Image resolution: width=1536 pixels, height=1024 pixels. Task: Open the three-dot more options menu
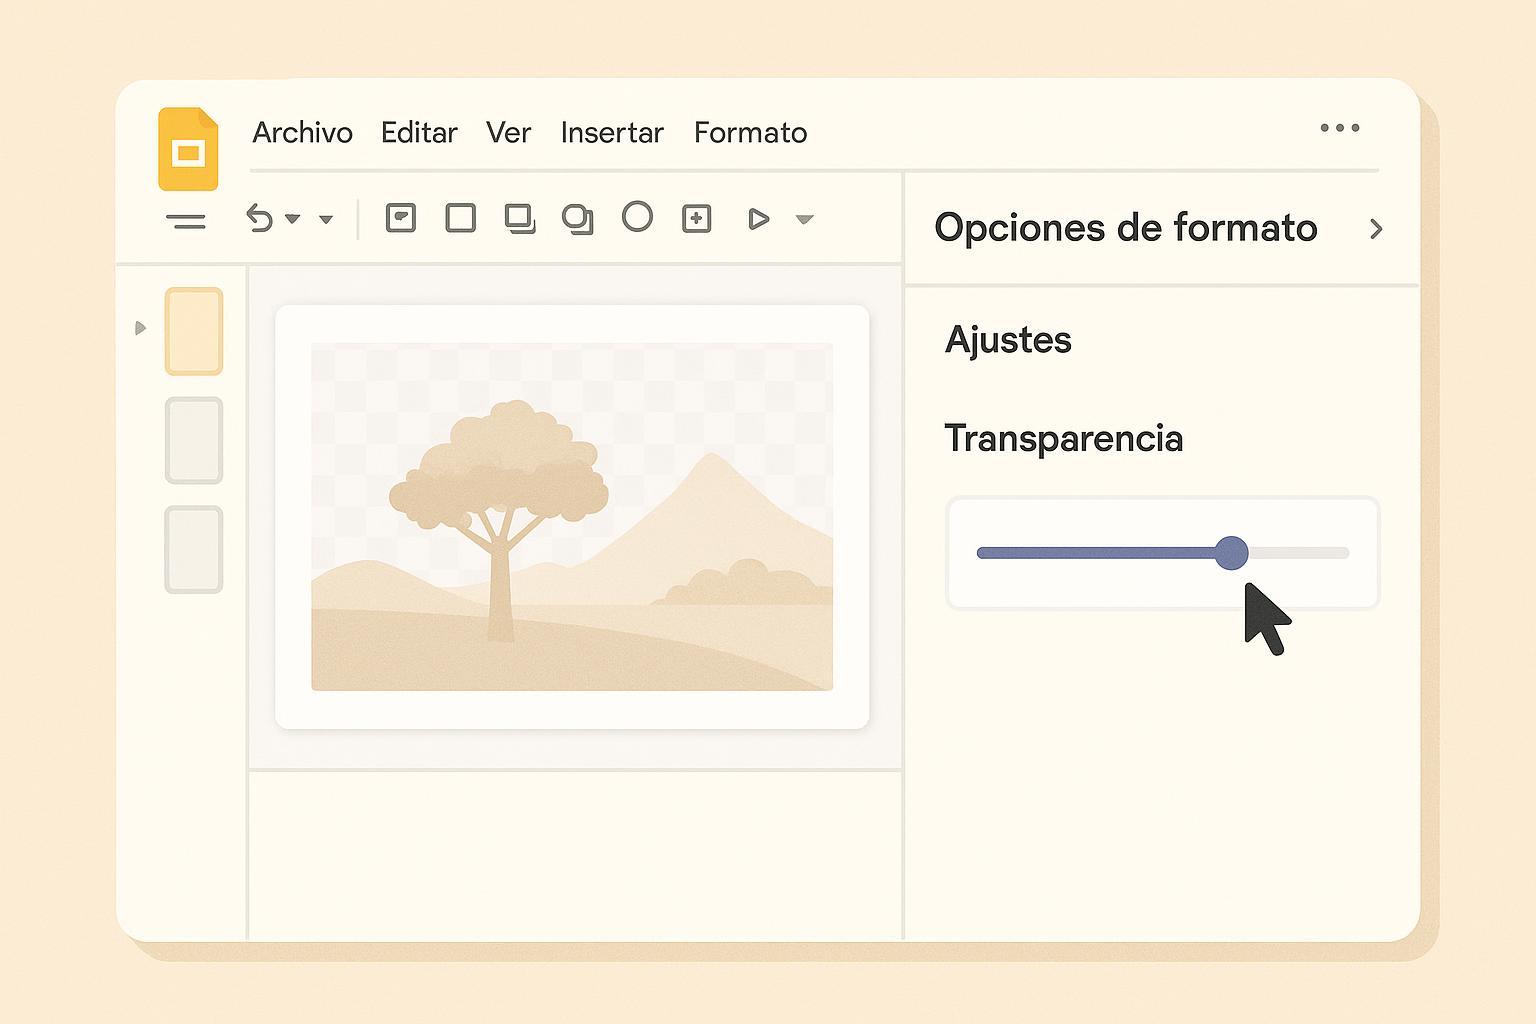click(1339, 128)
